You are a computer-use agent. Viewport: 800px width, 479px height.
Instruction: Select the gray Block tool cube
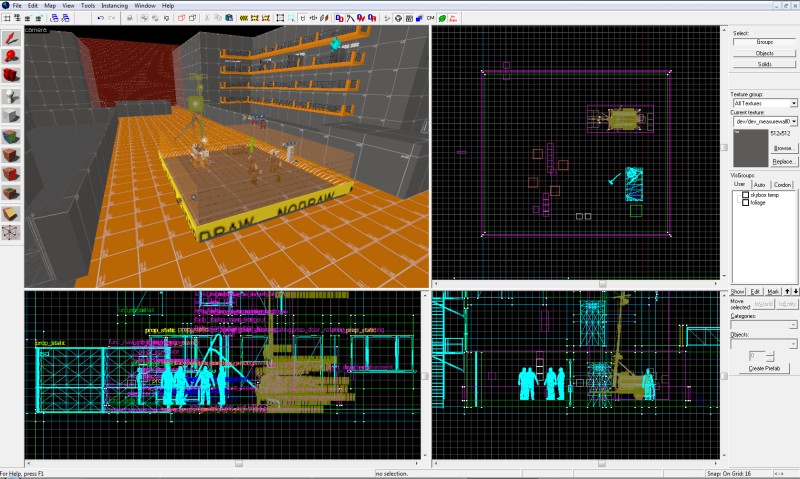(11, 116)
